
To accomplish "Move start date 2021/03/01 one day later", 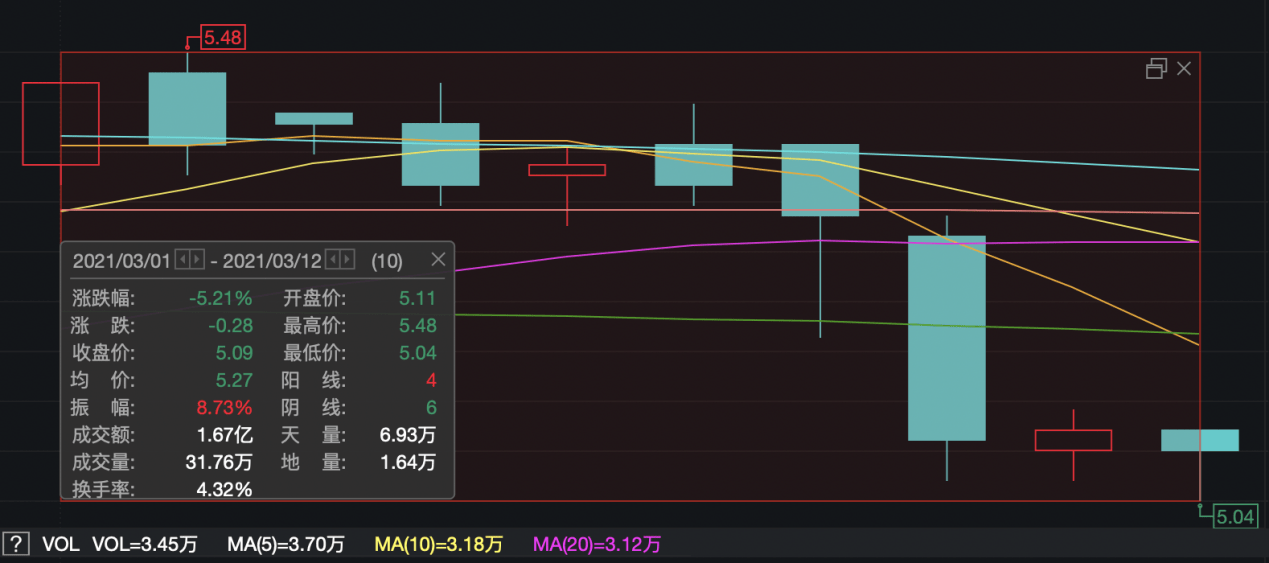I will click(x=197, y=260).
